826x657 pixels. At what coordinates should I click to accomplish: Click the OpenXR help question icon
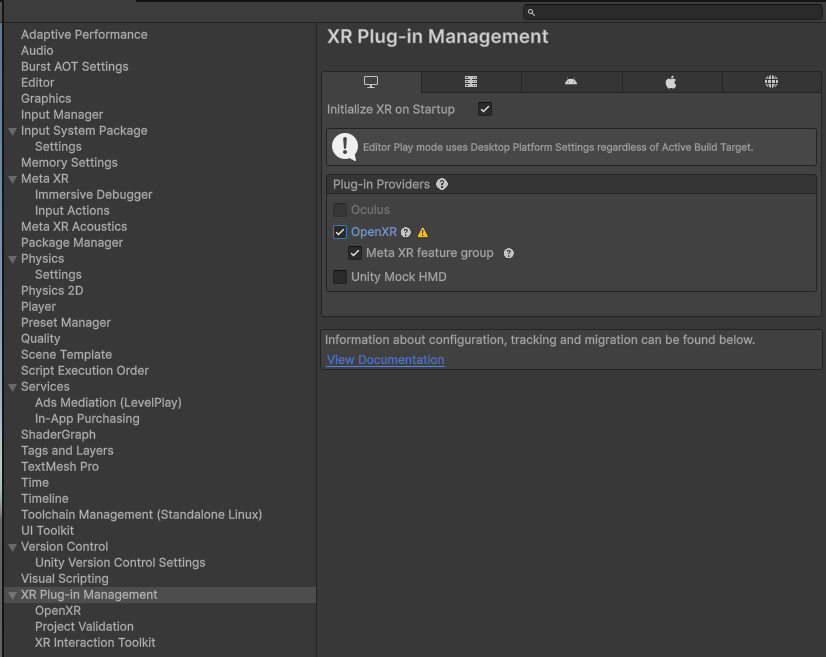coord(406,232)
